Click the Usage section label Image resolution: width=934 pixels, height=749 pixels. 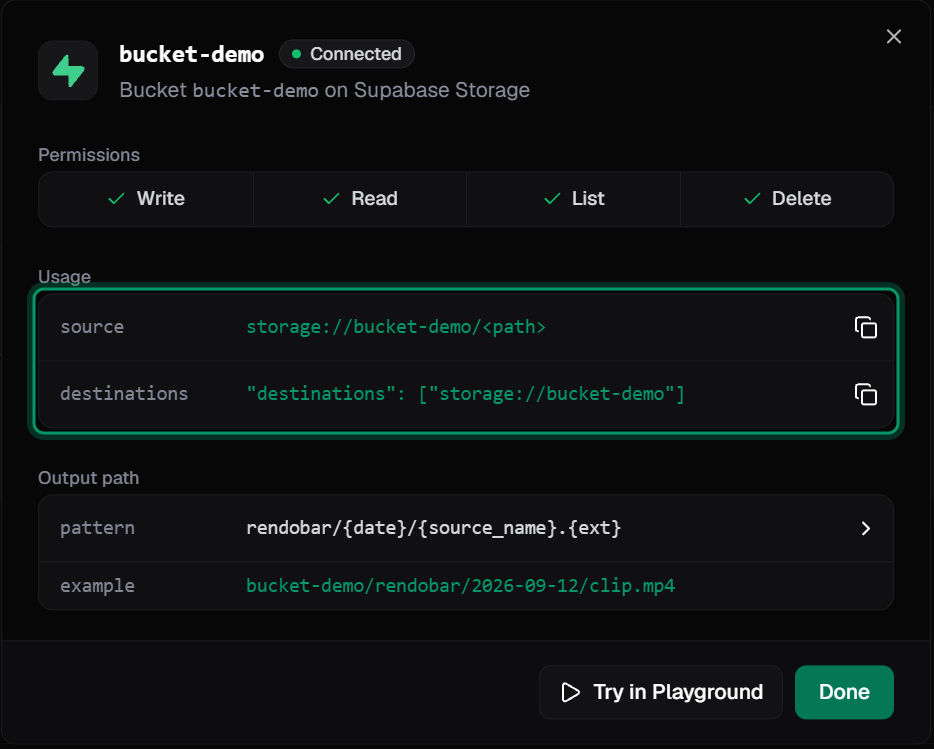click(64, 276)
